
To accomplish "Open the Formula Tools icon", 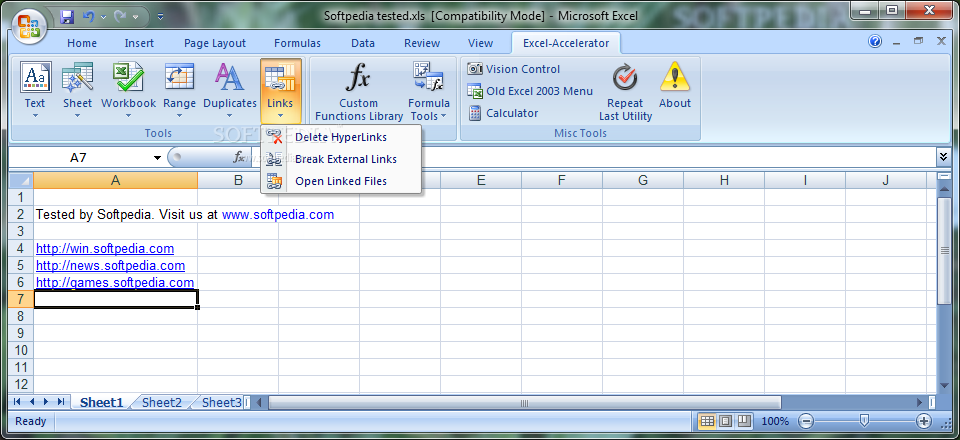I will coord(429,91).
